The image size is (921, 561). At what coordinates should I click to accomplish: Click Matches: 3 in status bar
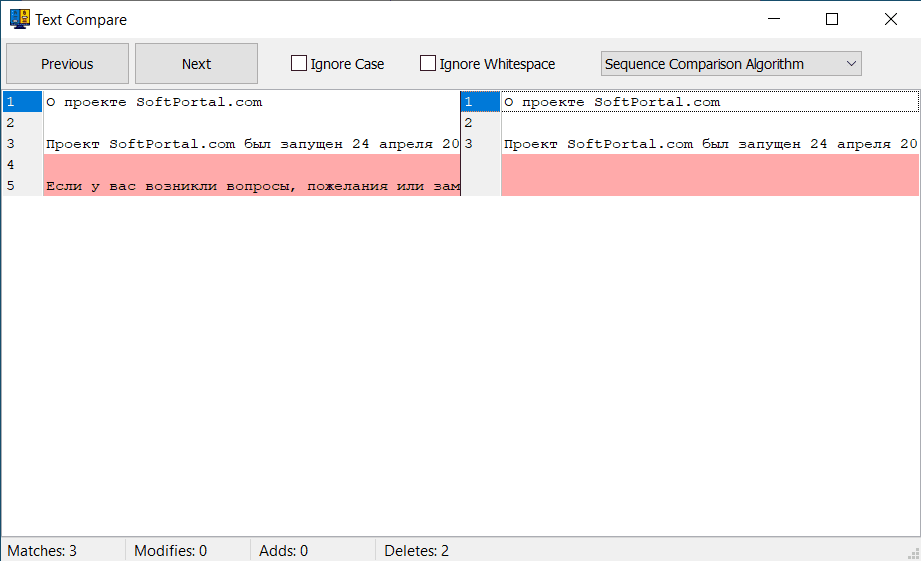[42, 550]
